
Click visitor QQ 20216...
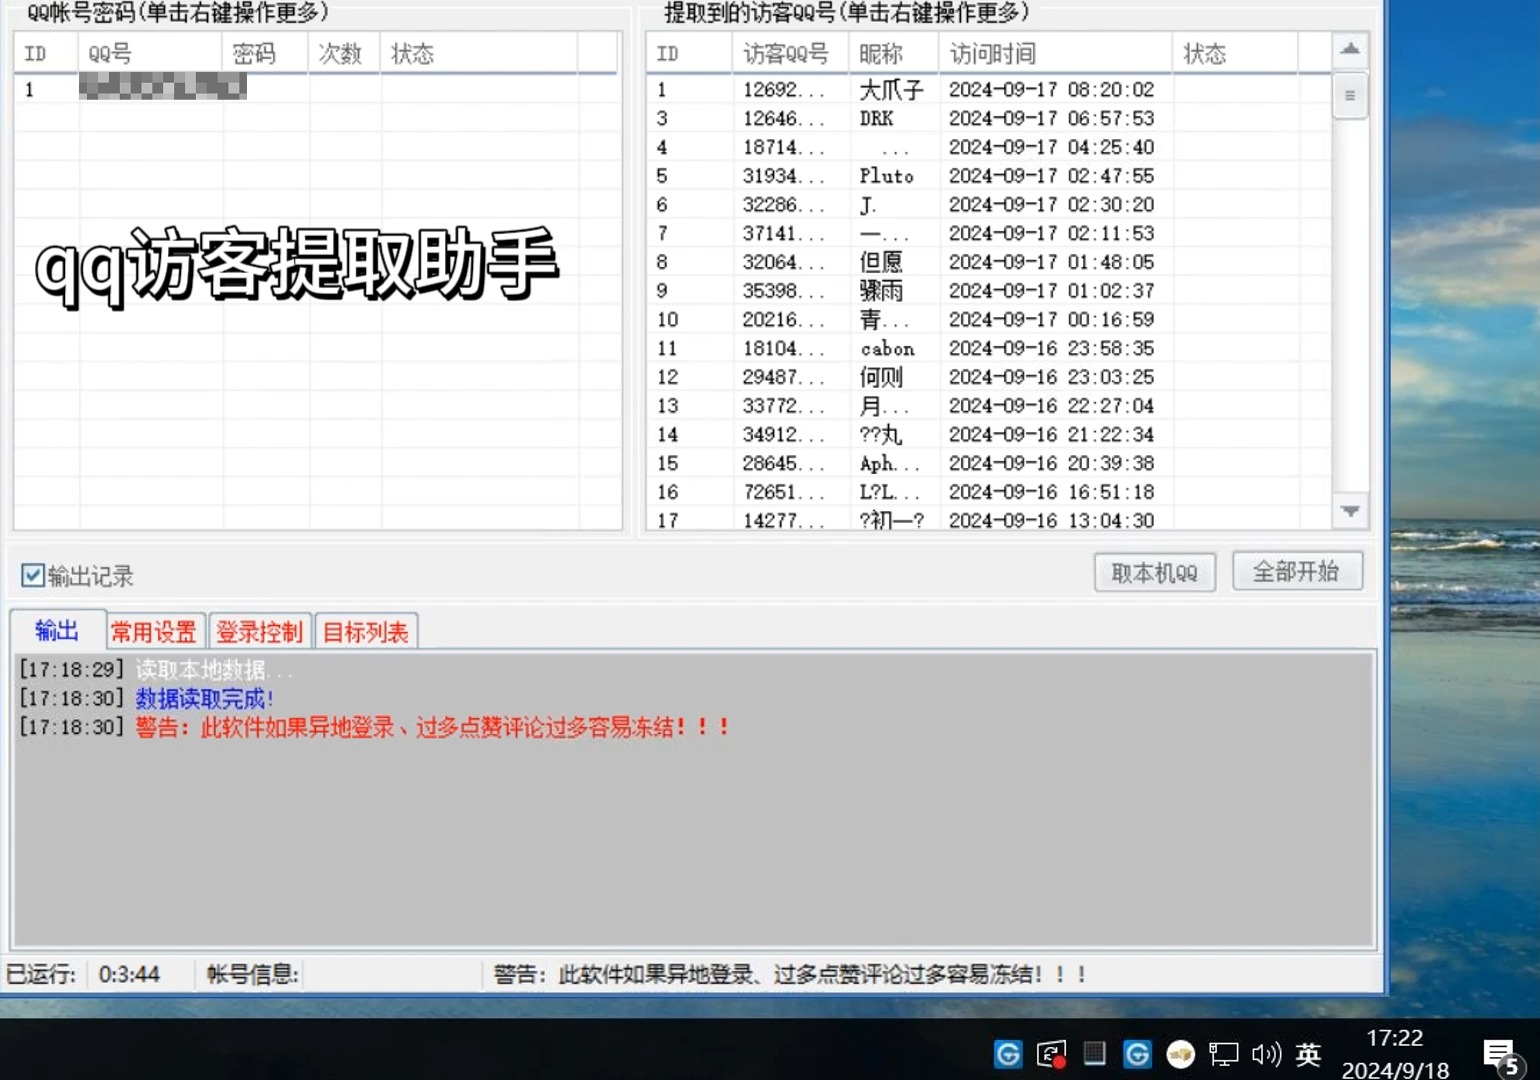pyautogui.click(x=784, y=320)
